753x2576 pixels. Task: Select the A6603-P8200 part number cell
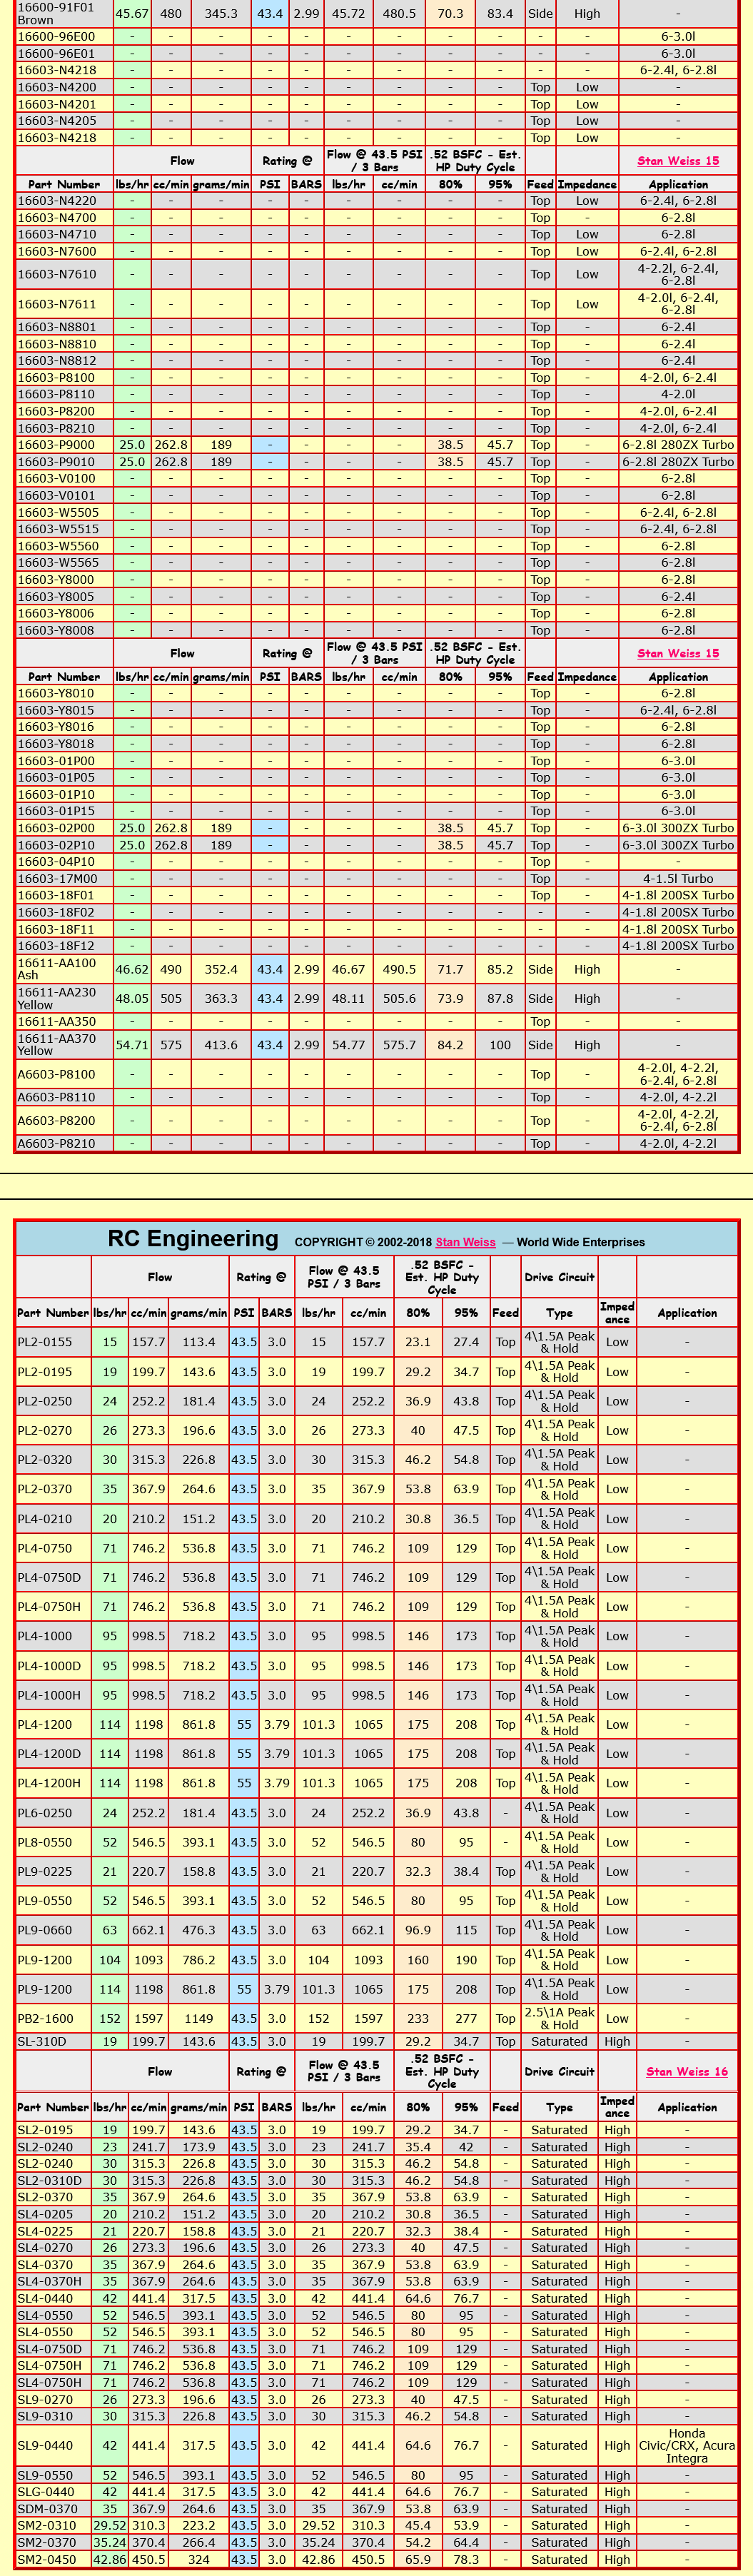point(56,1120)
